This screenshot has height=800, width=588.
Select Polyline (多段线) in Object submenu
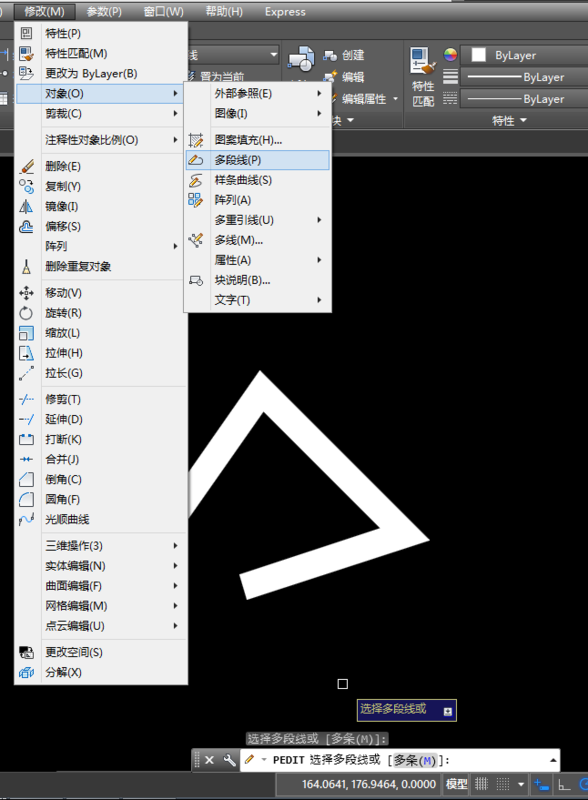(x=257, y=160)
